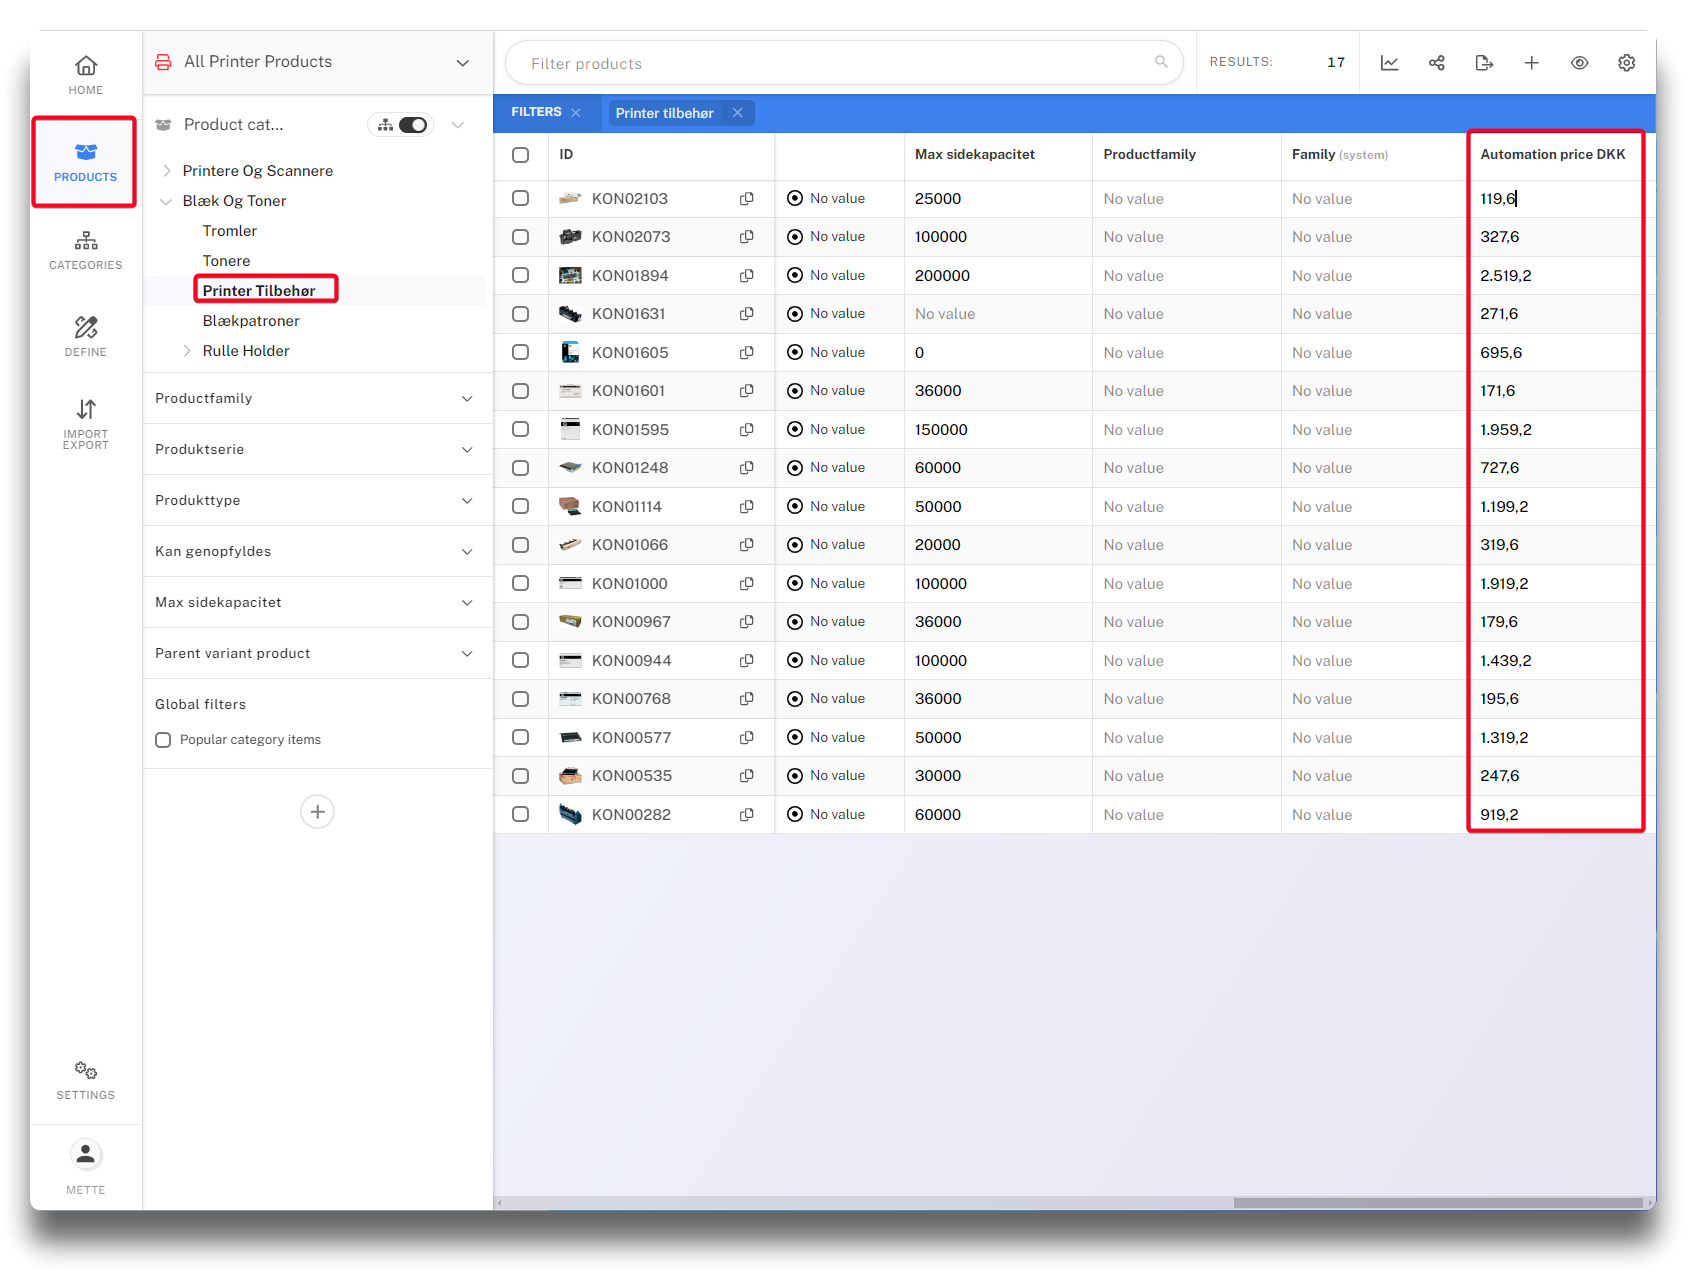The image size is (1687, 1273).
Task: Copy the ID of product KON02103
Action: pos(746,199)
